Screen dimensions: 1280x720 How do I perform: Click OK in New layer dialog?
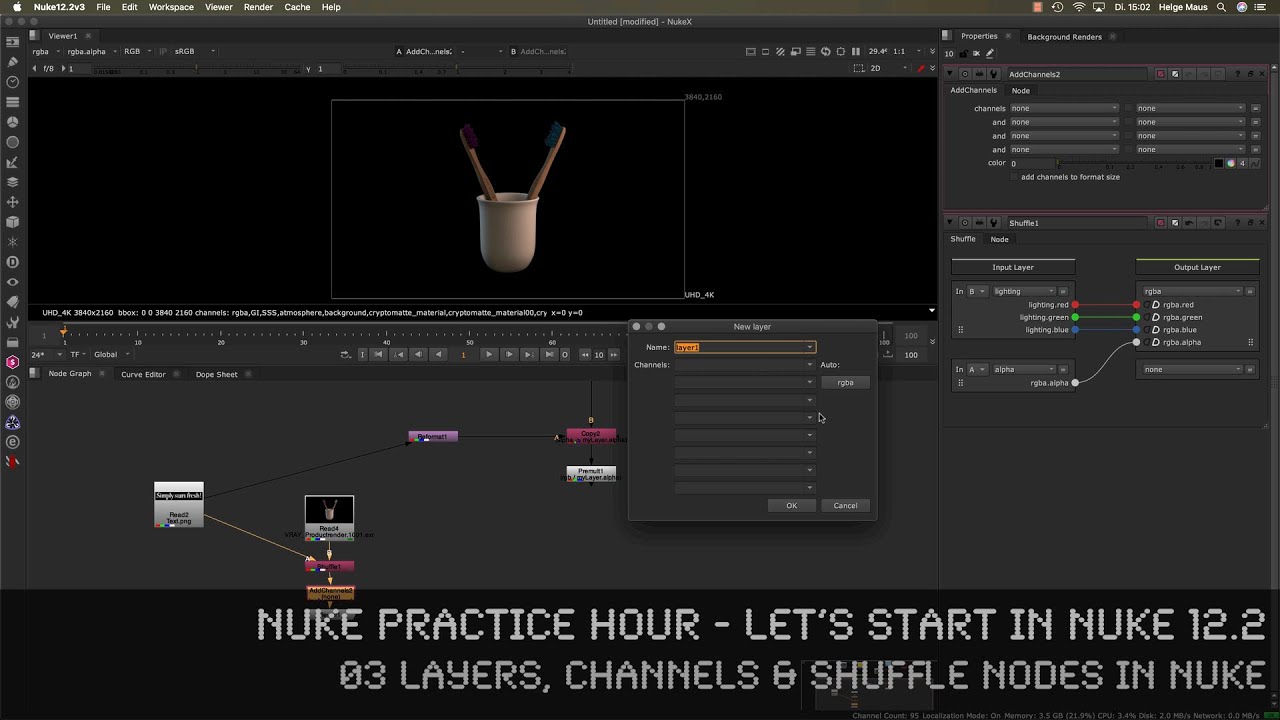click(791, 505)
